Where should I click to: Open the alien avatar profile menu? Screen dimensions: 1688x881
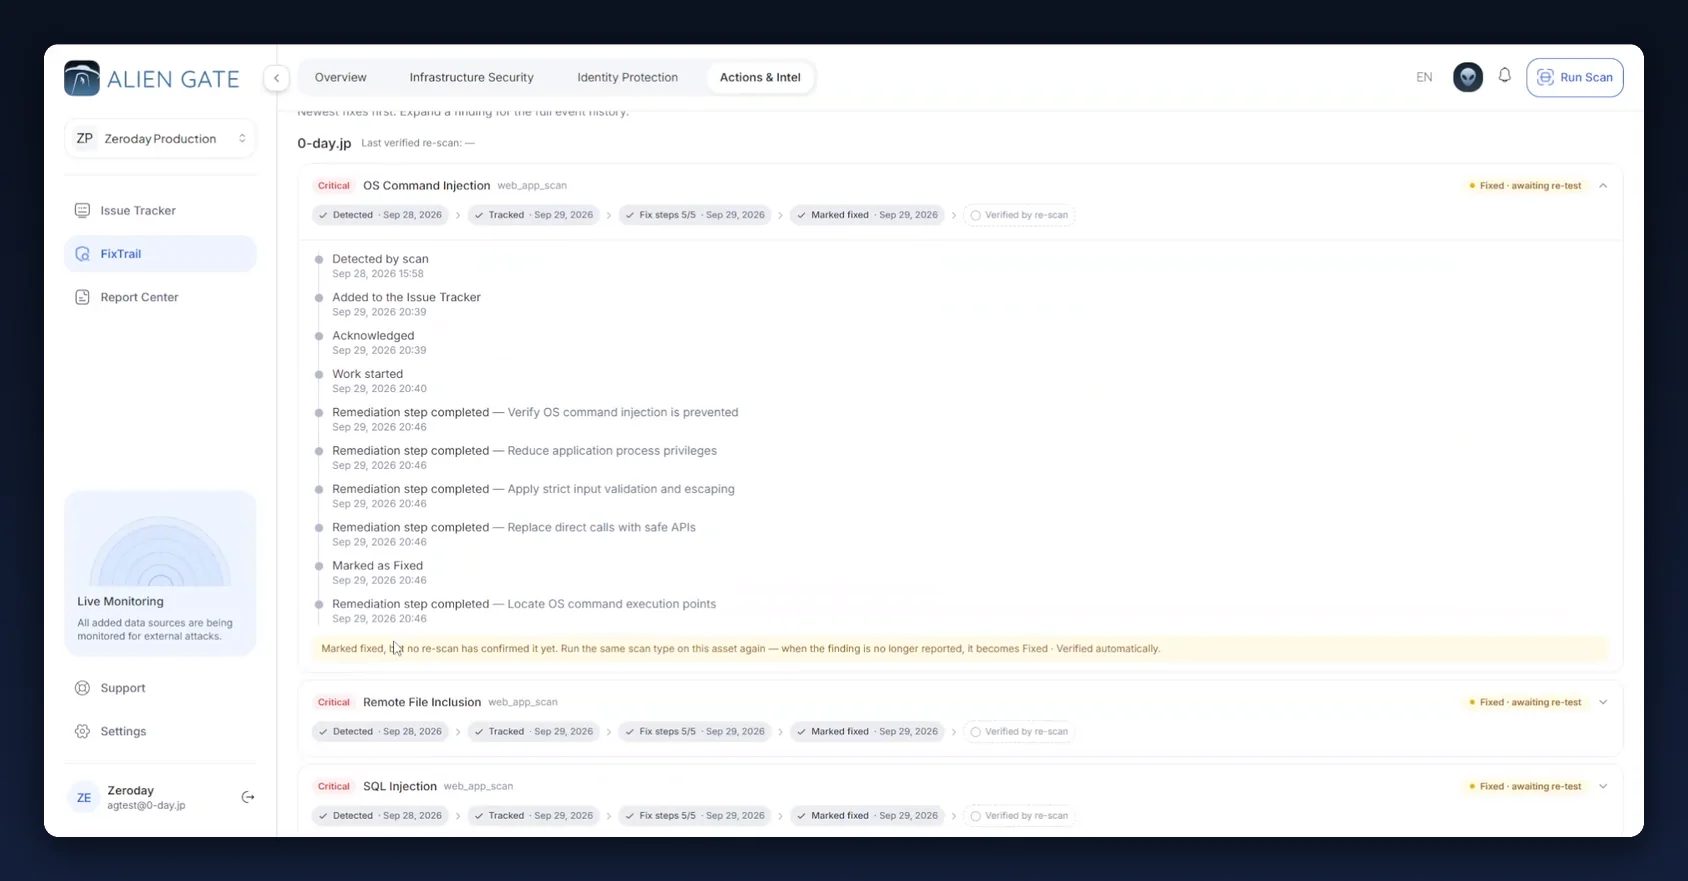click(x=1467, y=77)
